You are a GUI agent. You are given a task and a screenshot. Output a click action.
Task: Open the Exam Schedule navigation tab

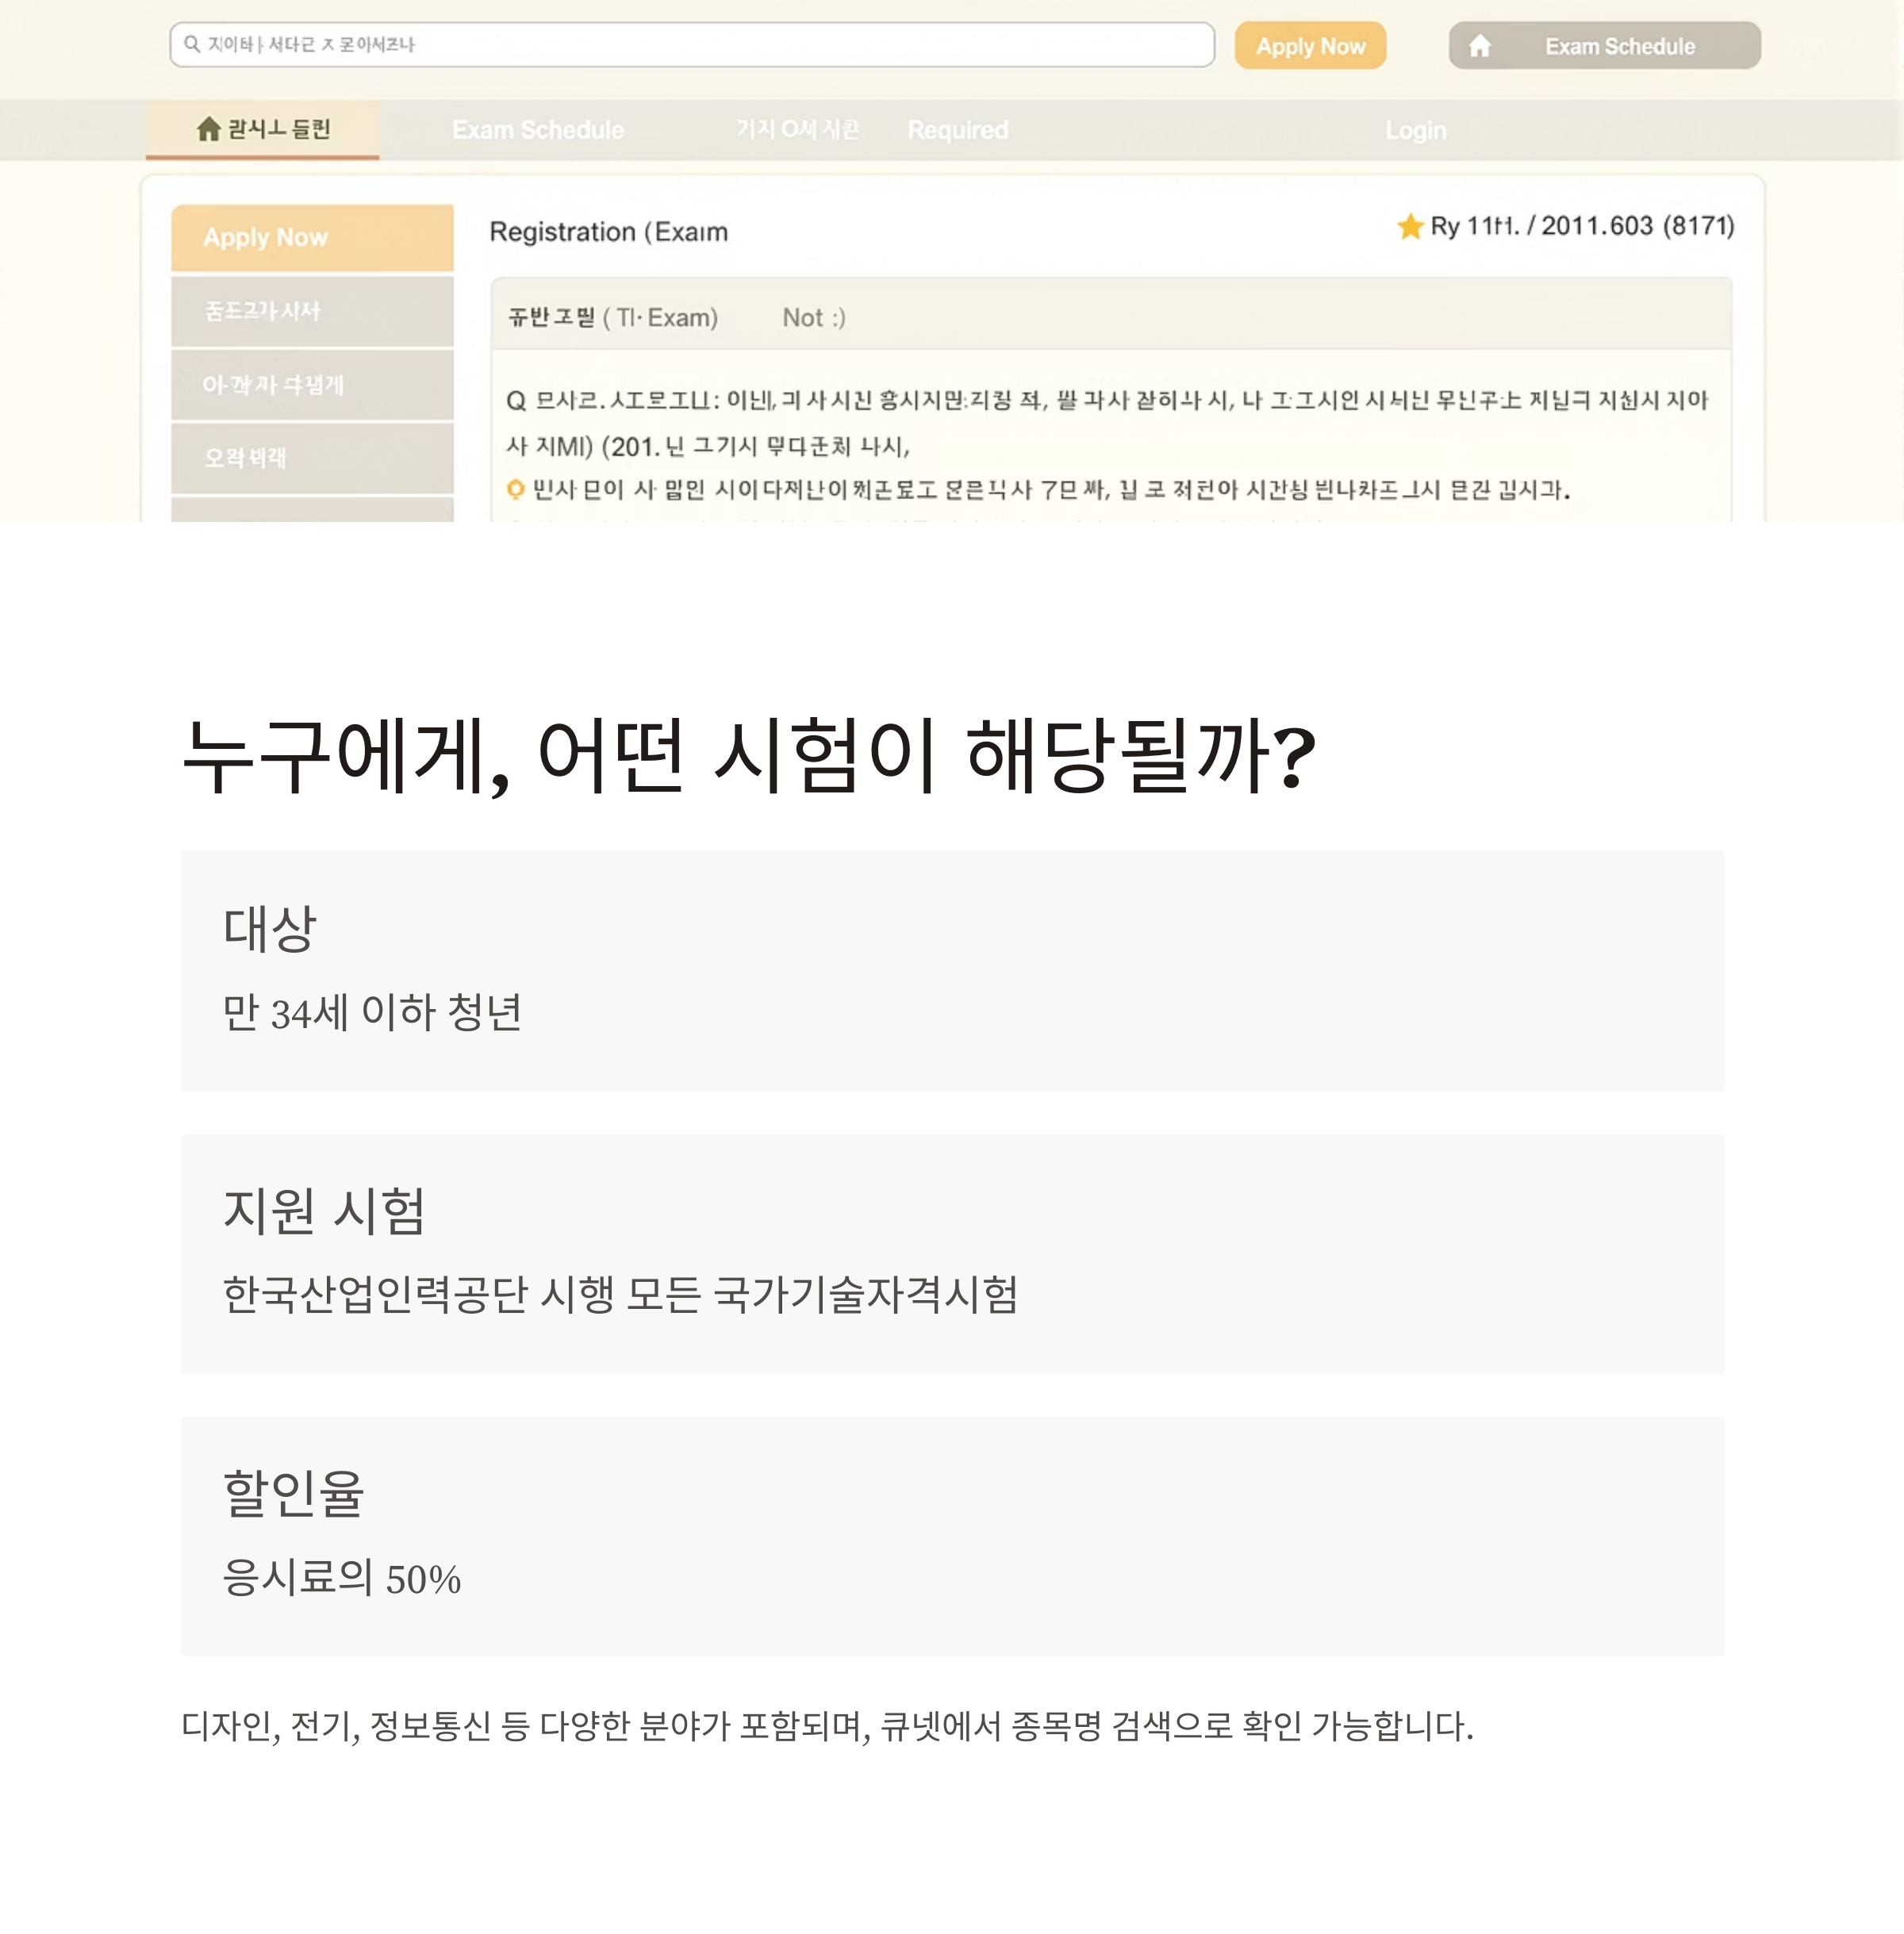(x=537, y=130)
